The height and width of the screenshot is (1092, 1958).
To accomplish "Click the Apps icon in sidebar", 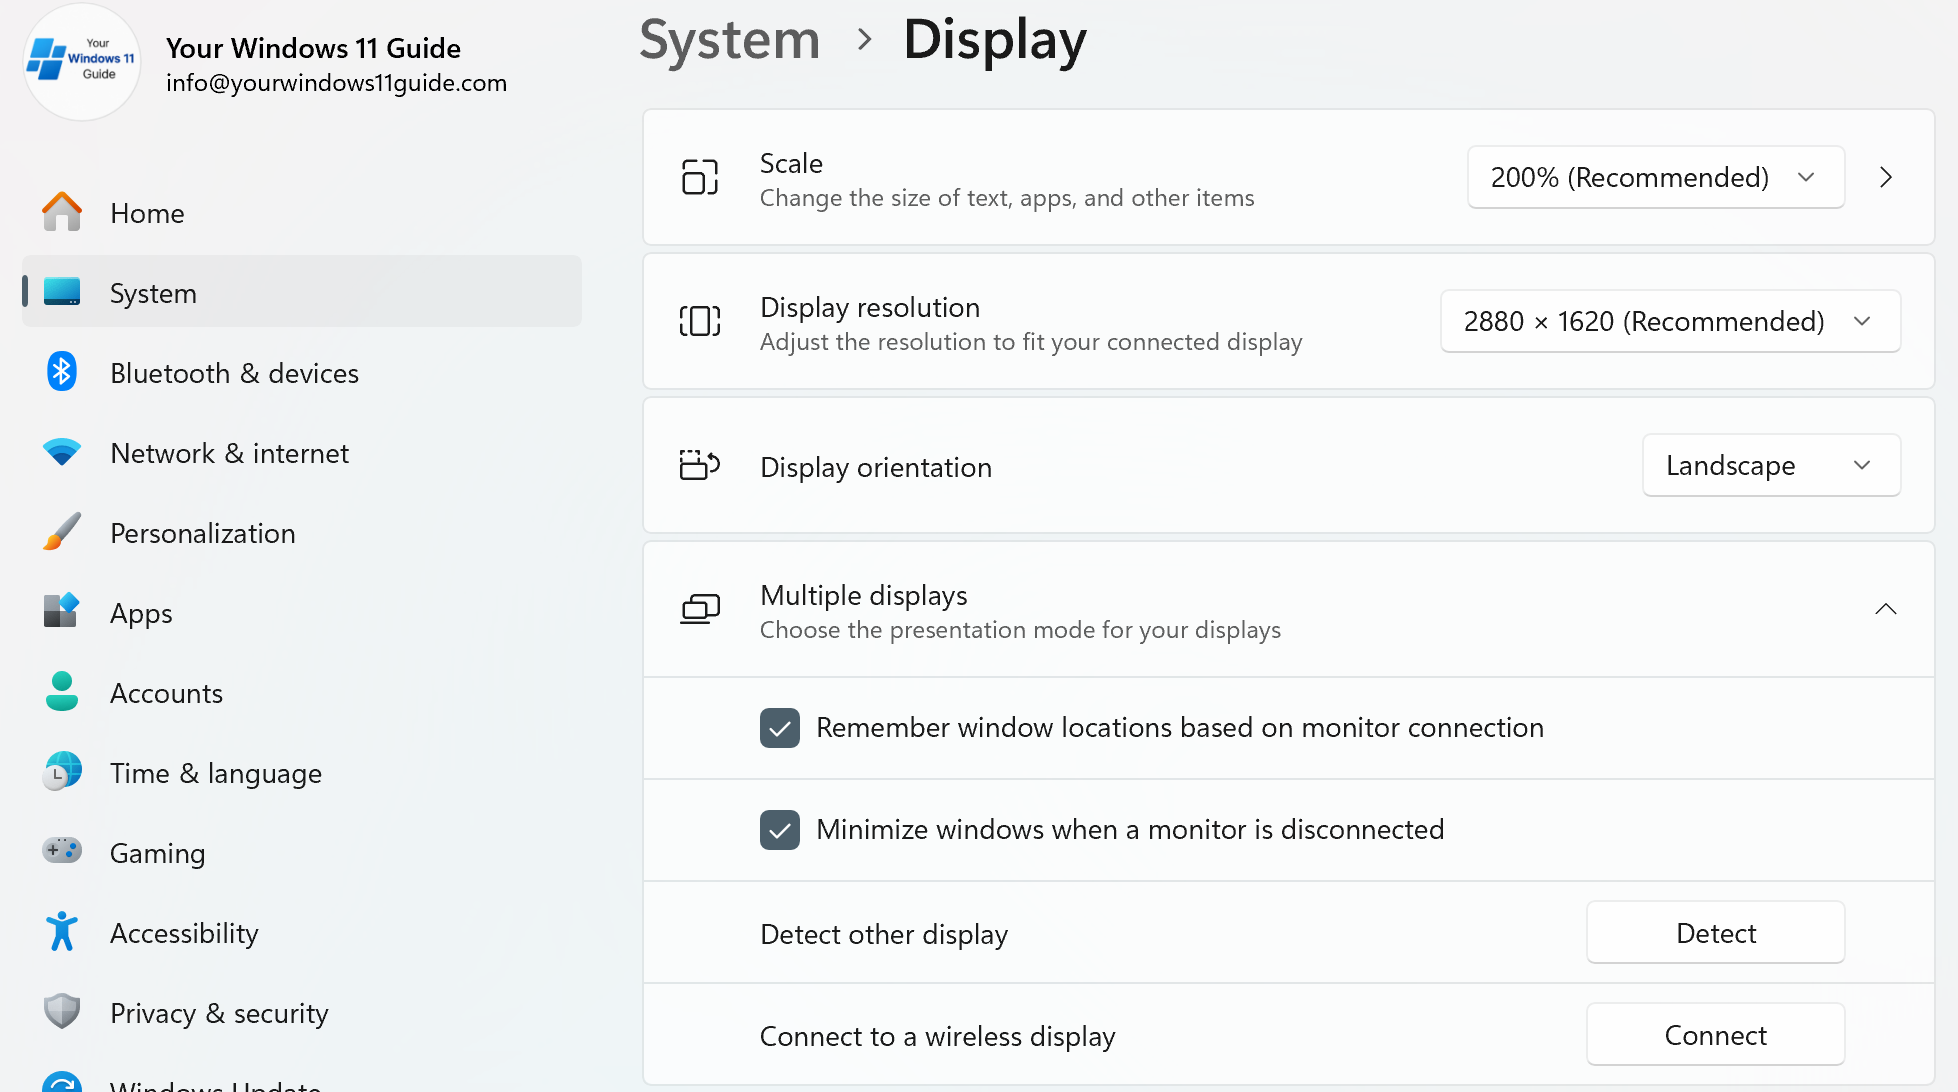I will [62, 610].
